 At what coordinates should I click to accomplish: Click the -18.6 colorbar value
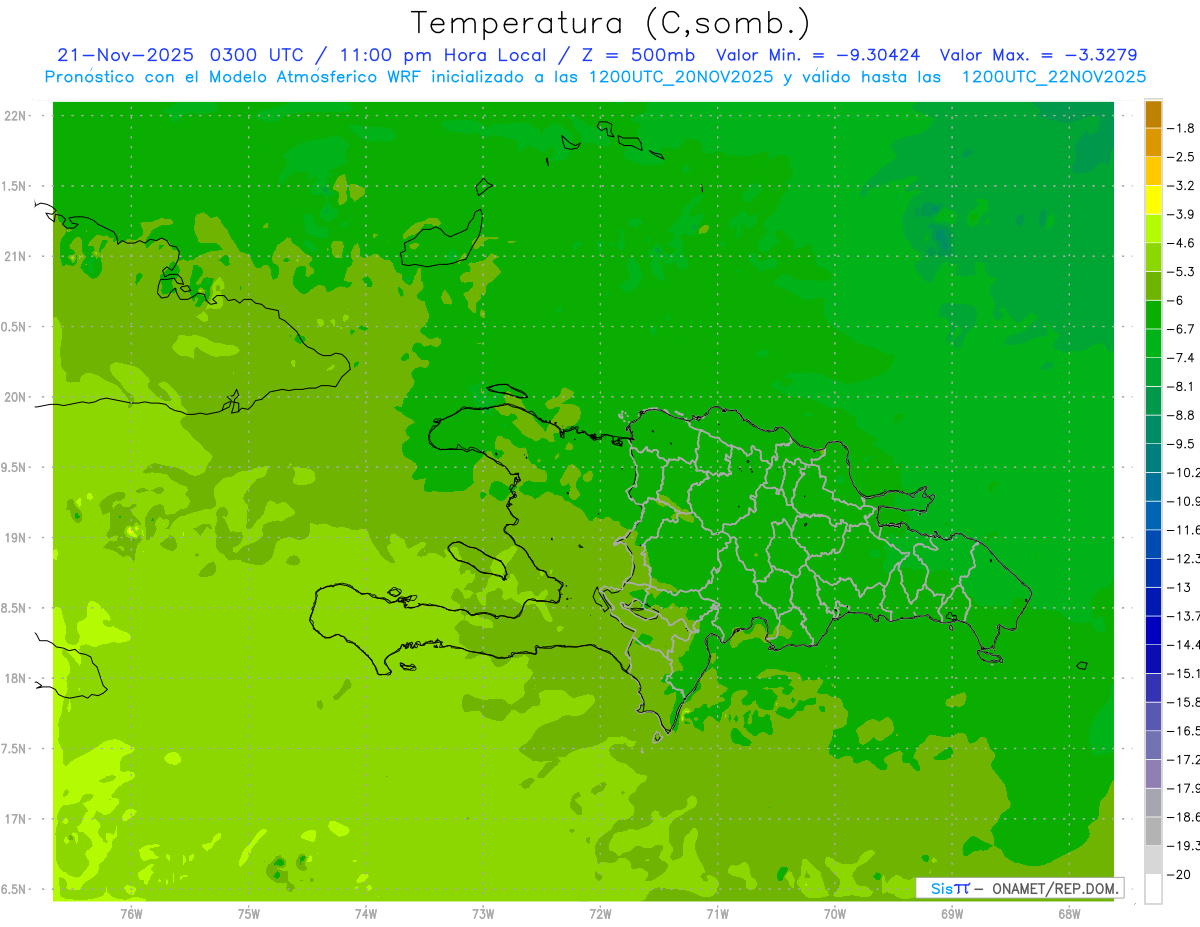[x=1184, y=817]
